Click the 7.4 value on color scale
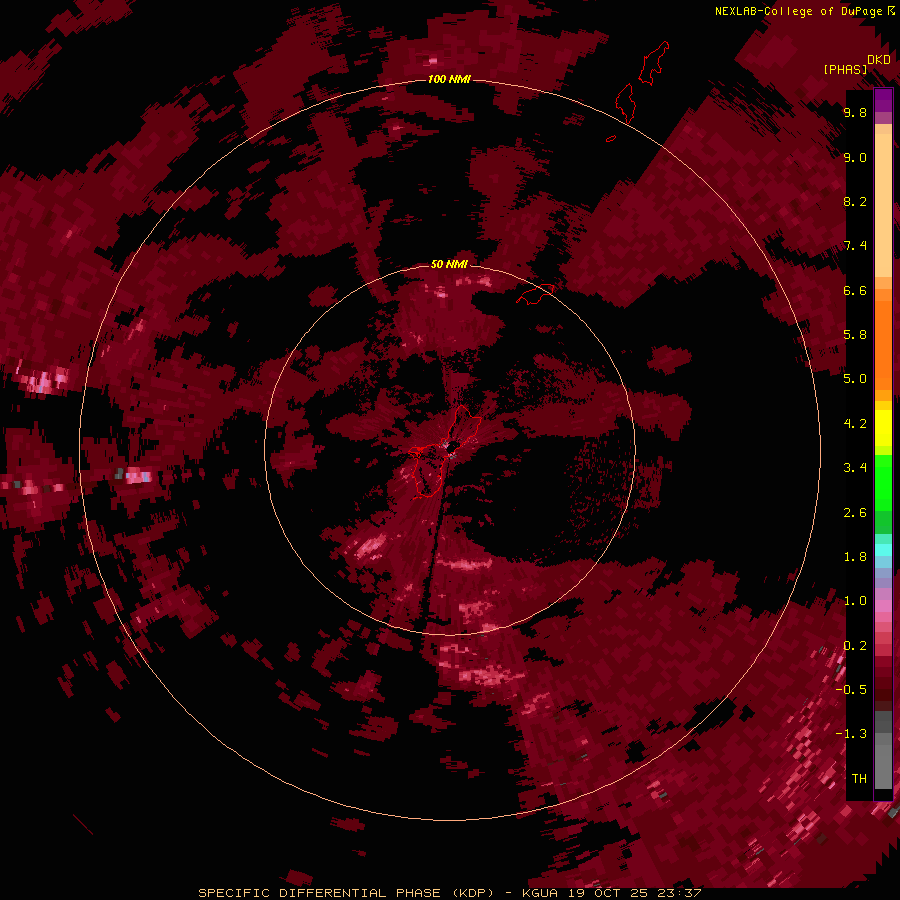900x900 pixels. coord(855,246)
